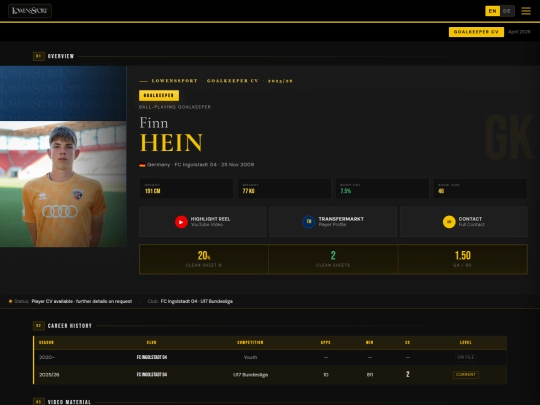Click the On File level badge
The width and height of the screenshot is (540, 405).
pyautogui.click(x=466, y=357)
